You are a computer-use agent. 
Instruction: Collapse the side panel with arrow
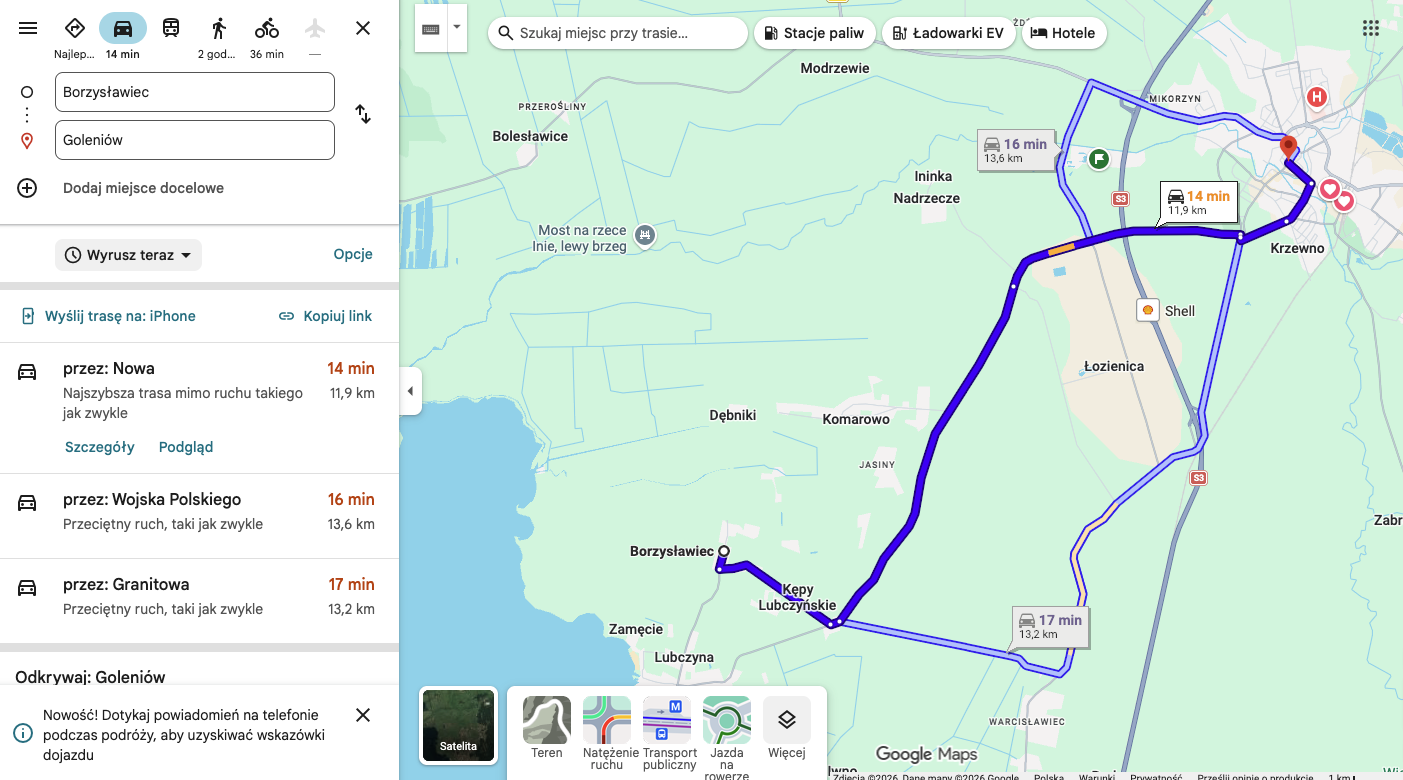tap(410, 391)
